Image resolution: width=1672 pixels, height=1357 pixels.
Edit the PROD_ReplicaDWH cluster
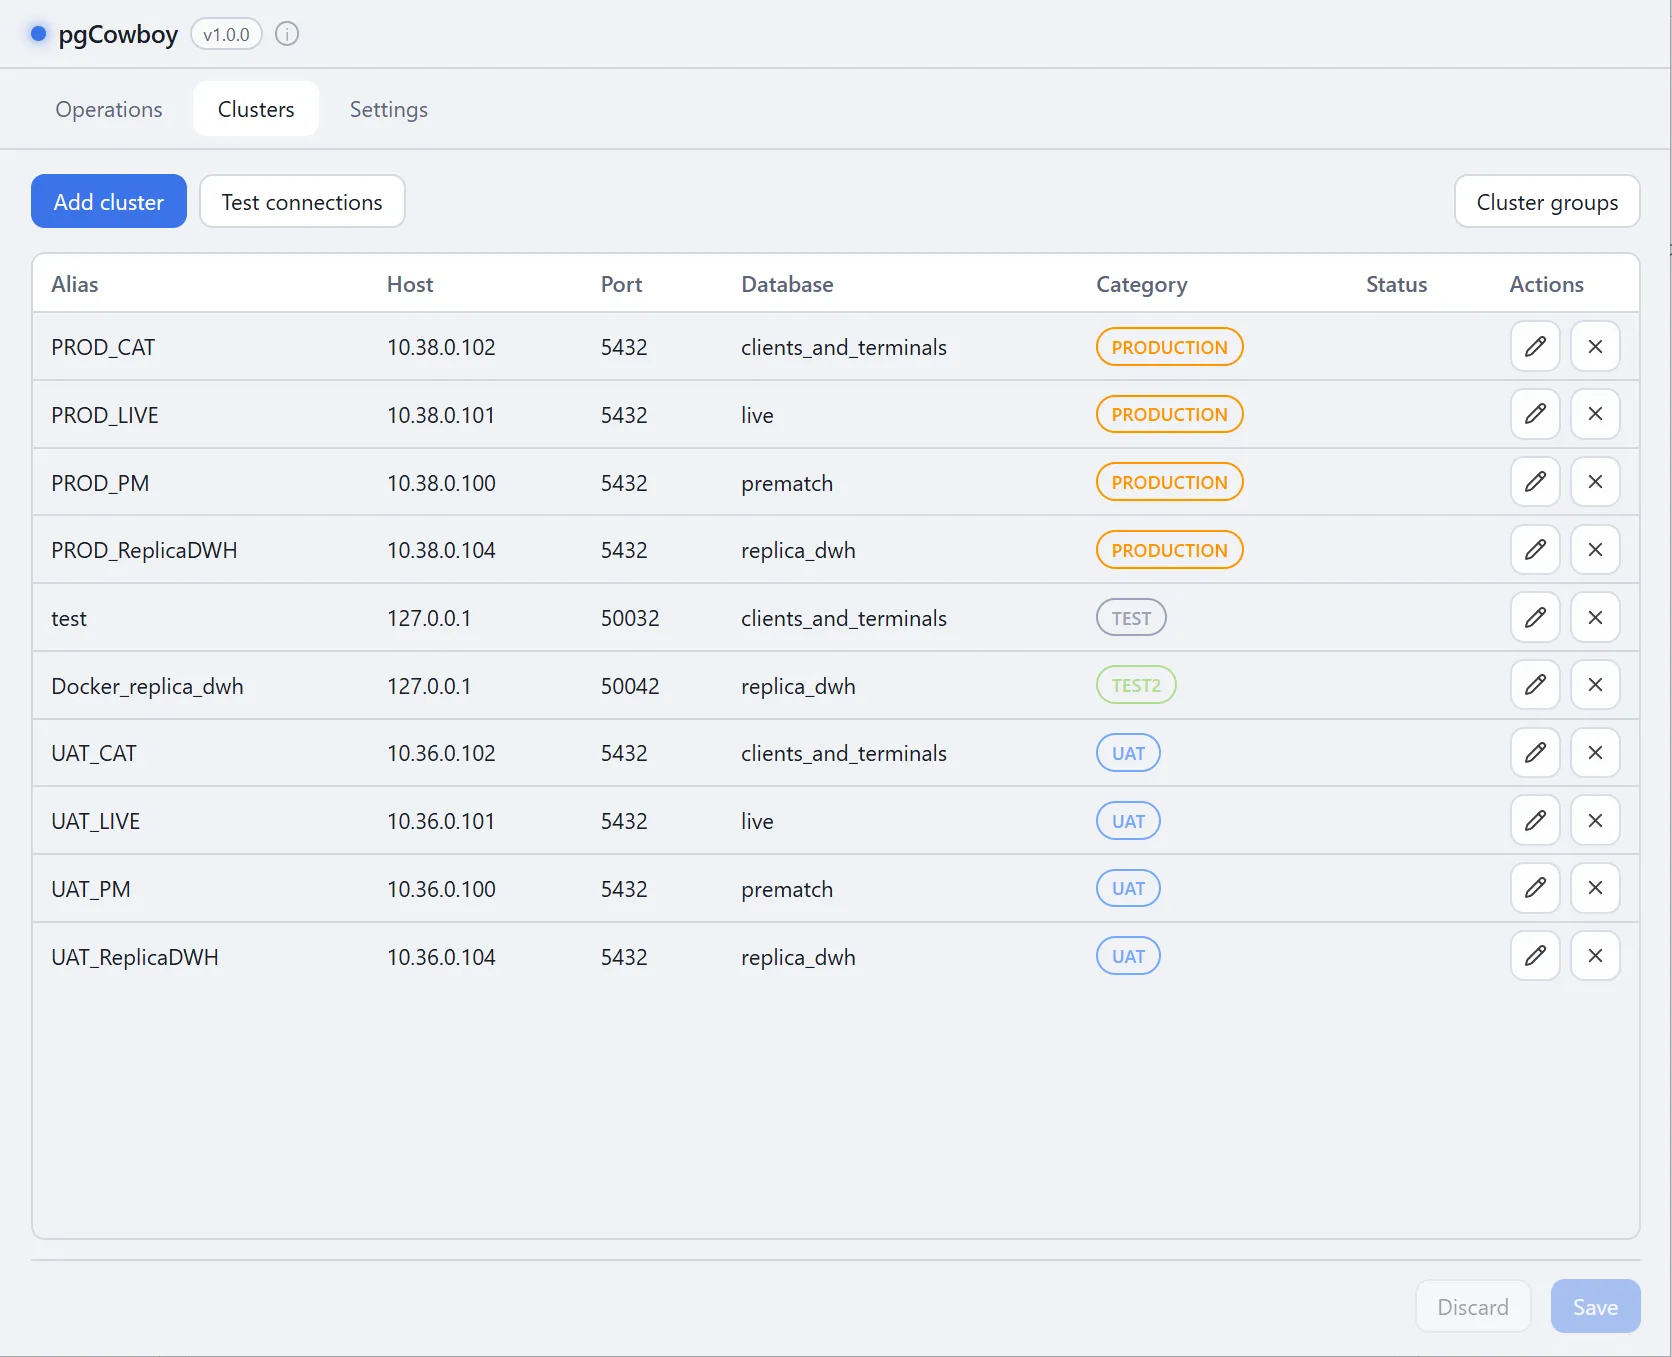click(x=1535, y=549)
